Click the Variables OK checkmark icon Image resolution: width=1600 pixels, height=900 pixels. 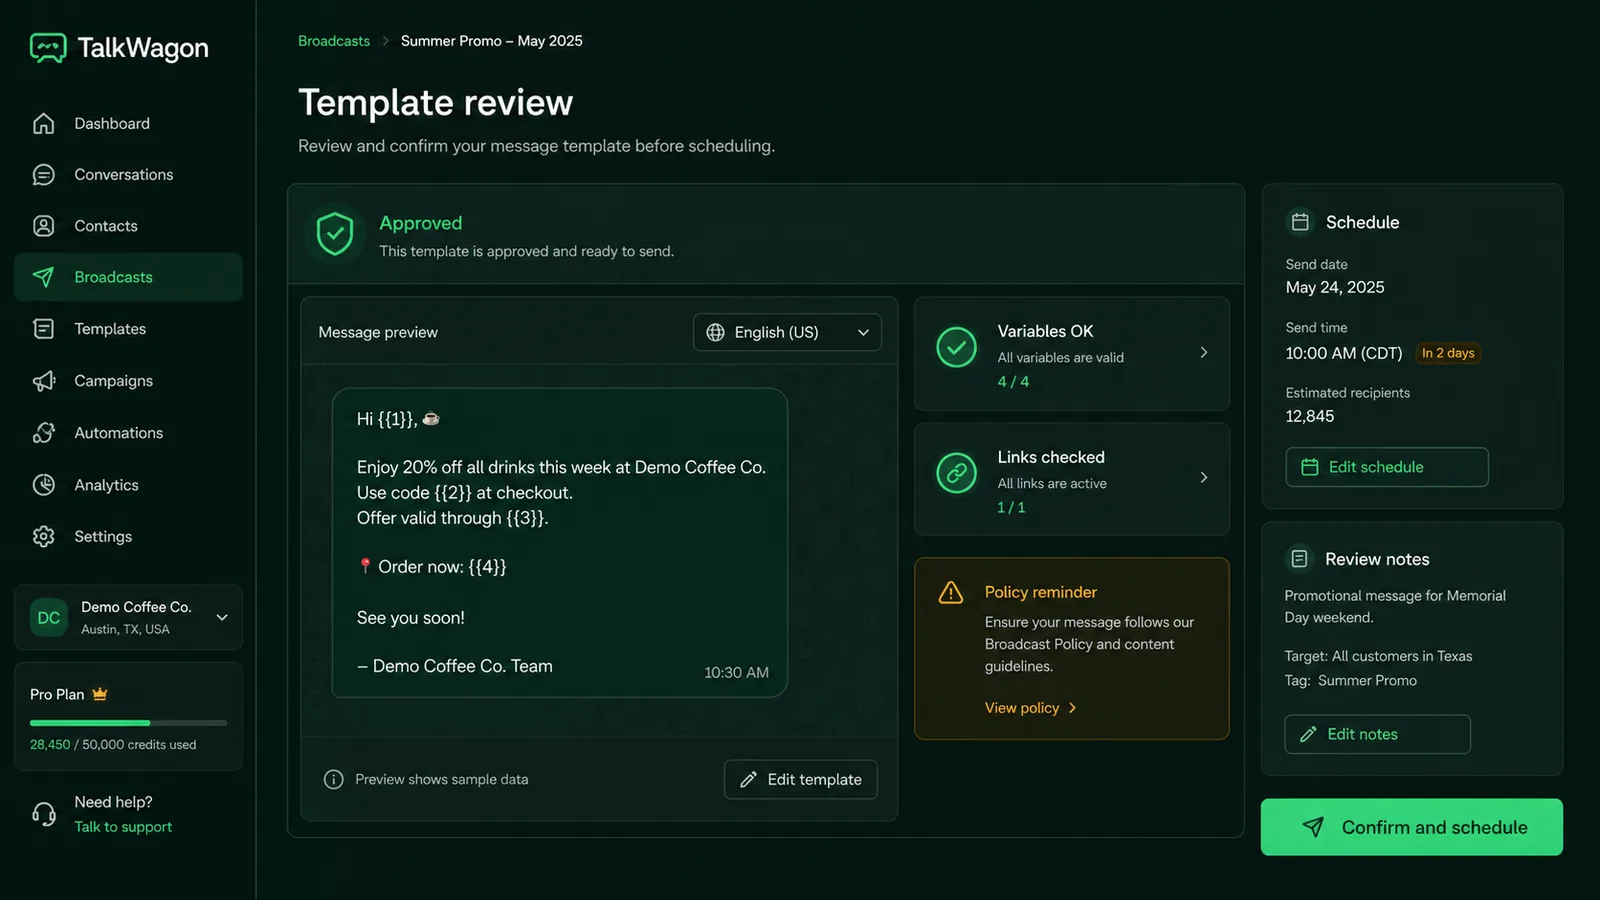(957, 347)
